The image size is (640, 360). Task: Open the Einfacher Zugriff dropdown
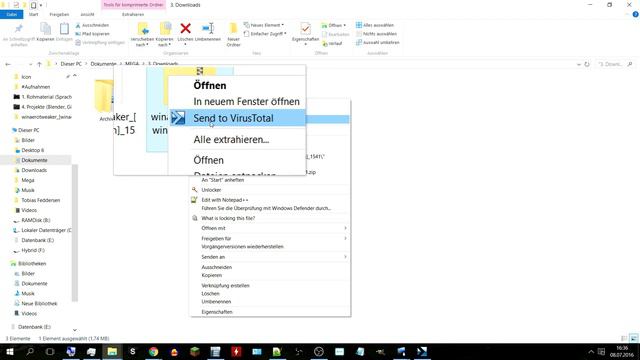click(x=265, y=34)
